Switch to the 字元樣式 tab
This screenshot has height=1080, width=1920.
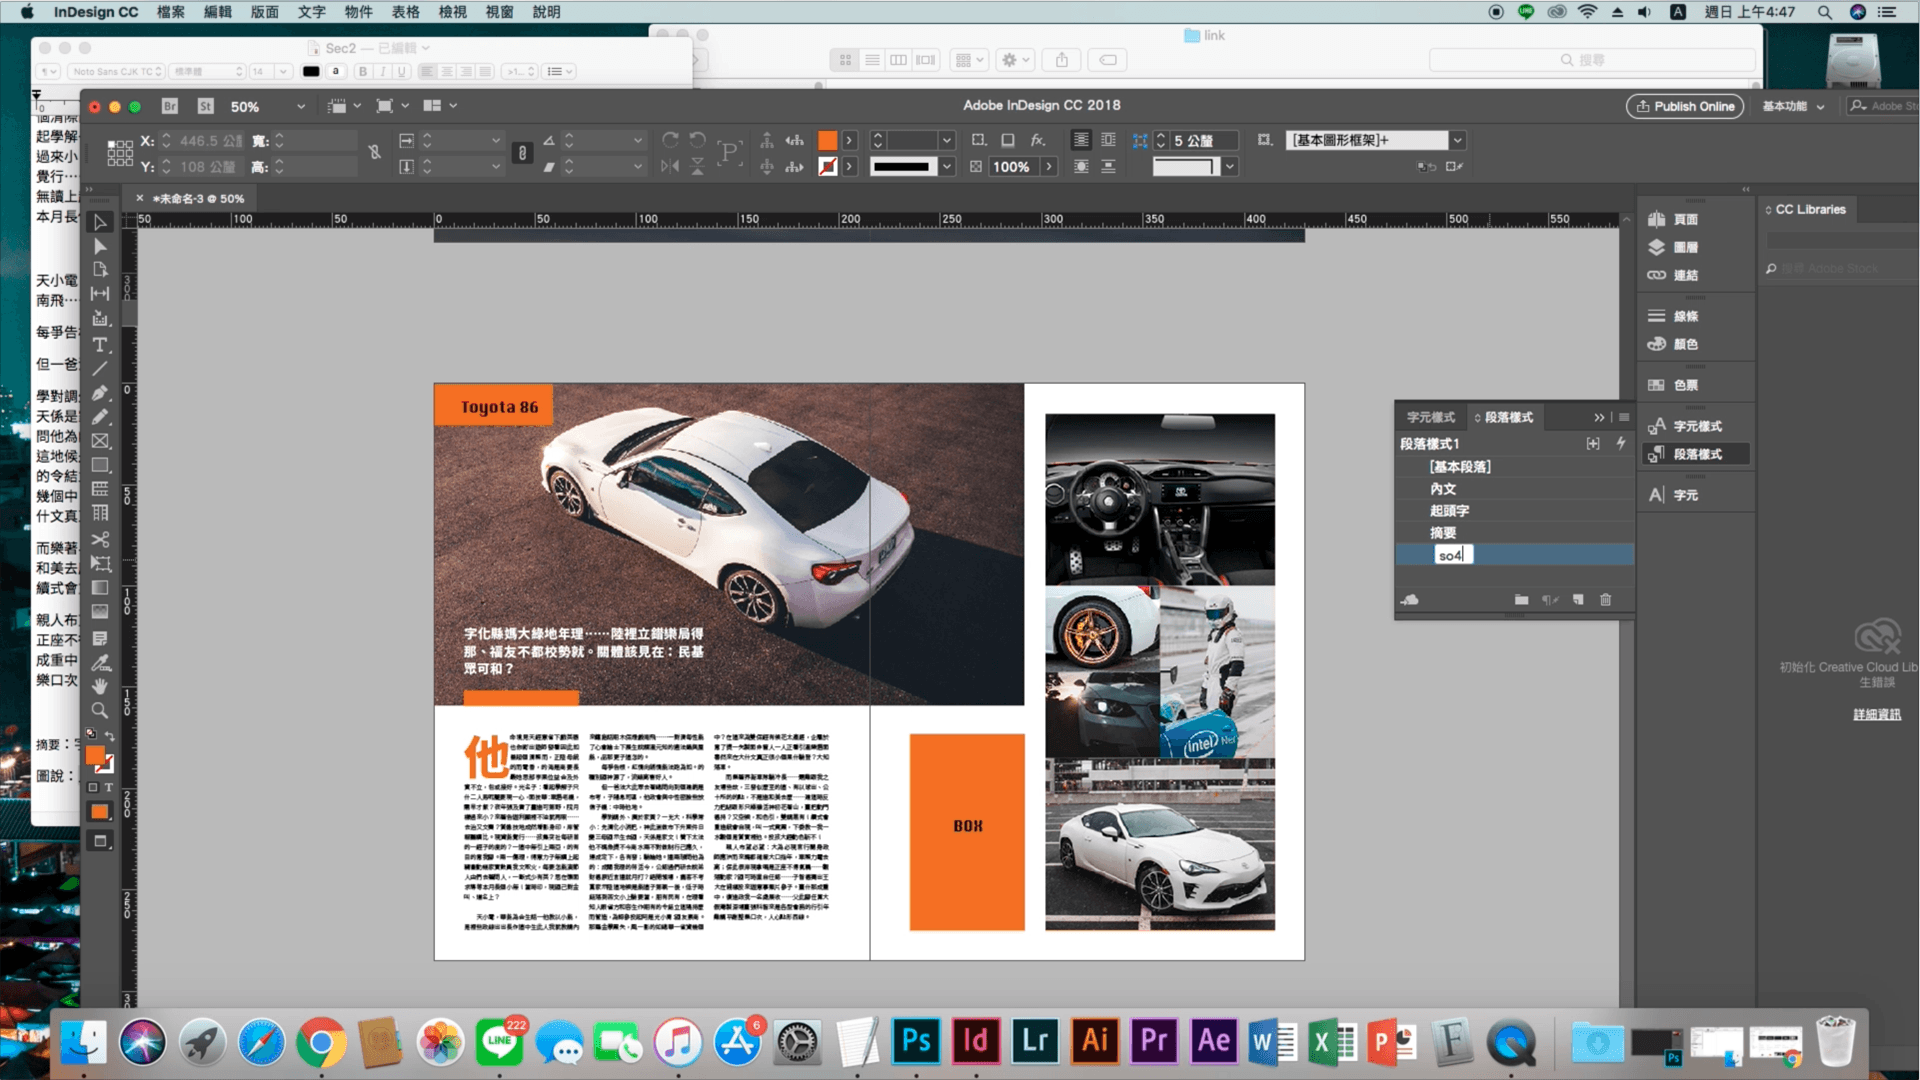point(1431,417)
